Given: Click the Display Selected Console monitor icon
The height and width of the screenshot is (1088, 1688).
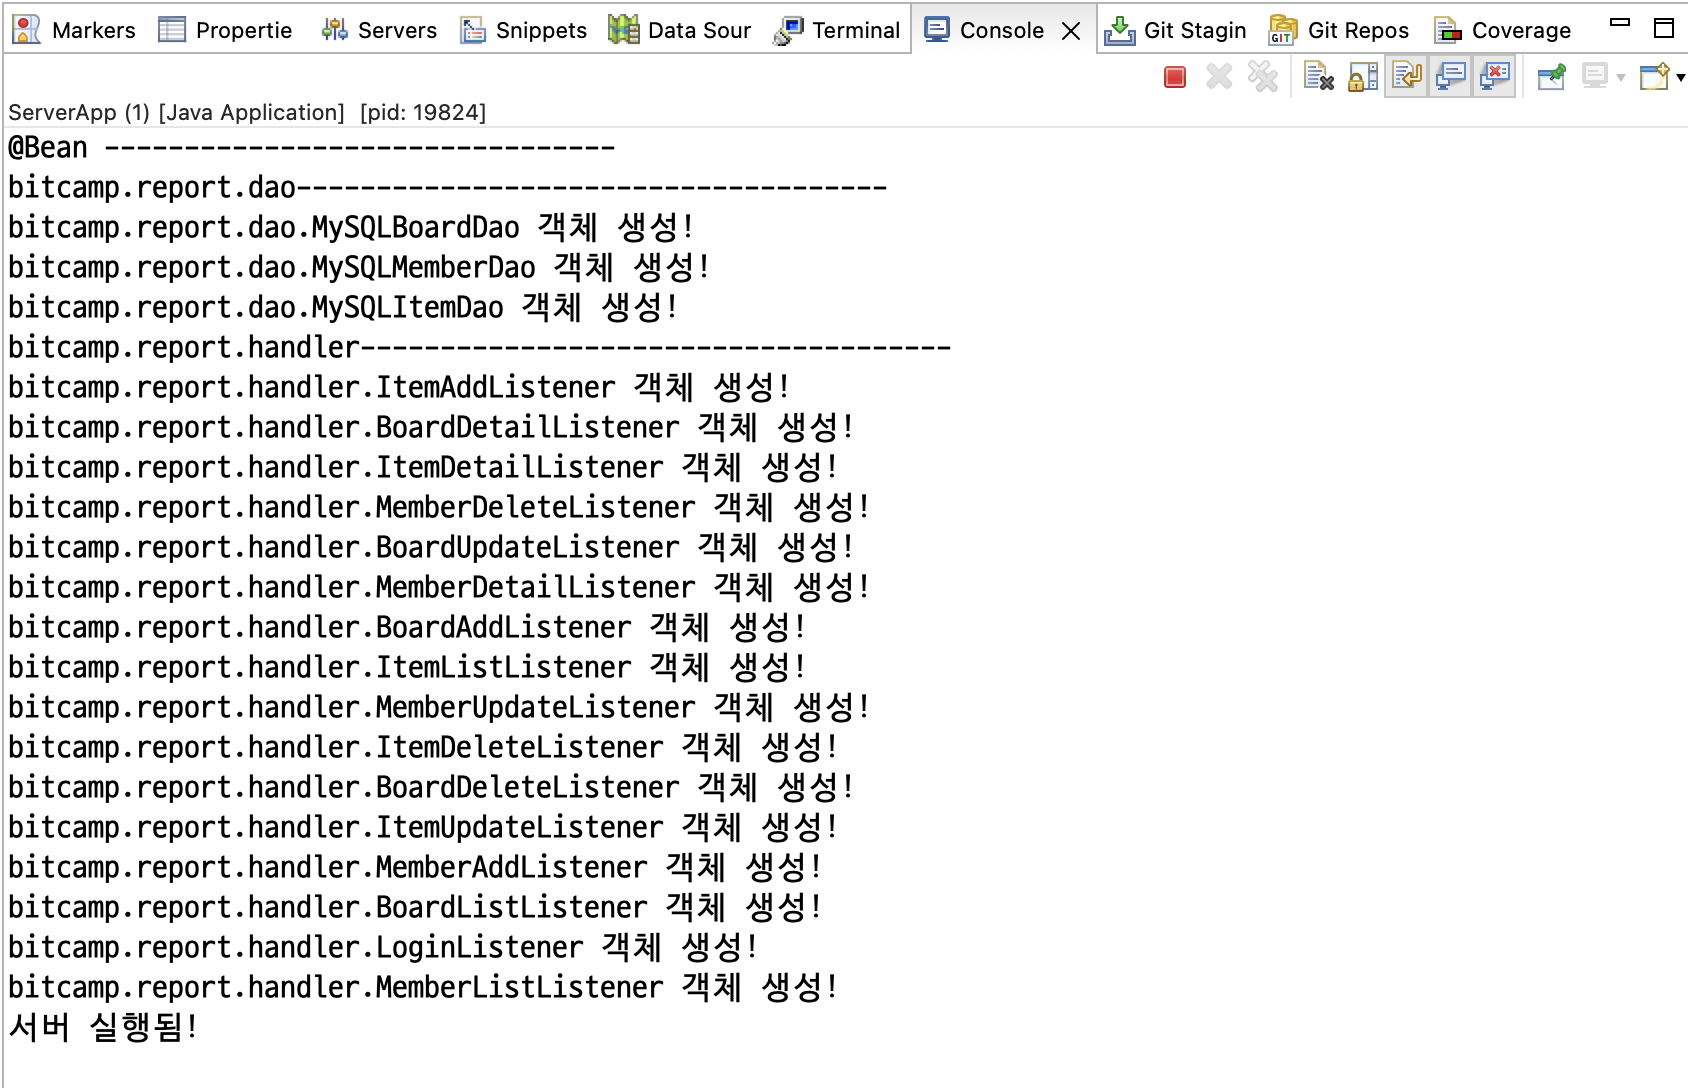Looking at the screenshot, I should [x=1595, y=77].
